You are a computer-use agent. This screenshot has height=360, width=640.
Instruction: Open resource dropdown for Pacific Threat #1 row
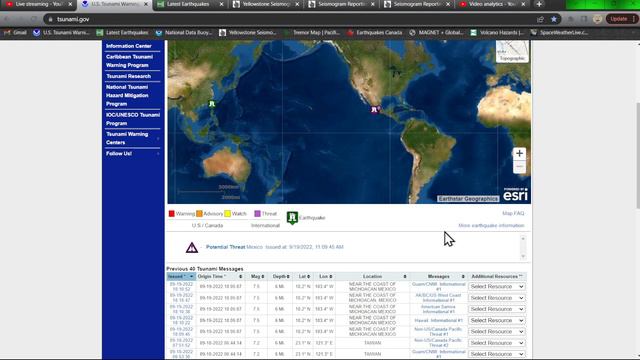click(497, 331)
